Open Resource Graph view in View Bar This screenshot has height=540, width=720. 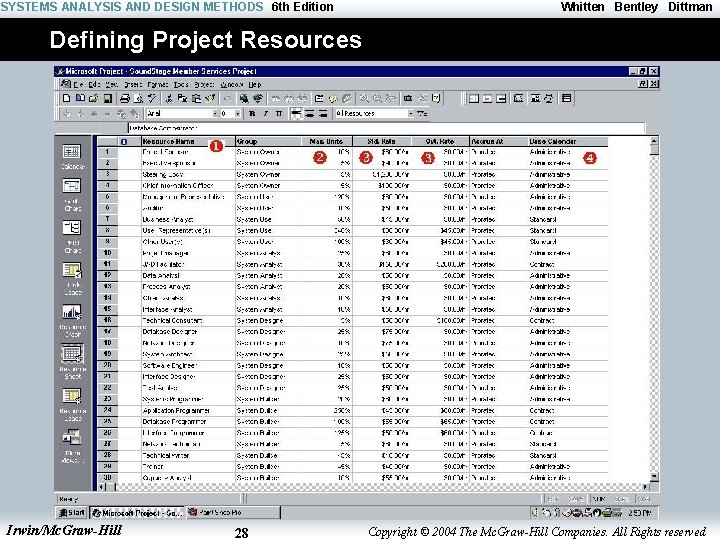pos(72,321)
